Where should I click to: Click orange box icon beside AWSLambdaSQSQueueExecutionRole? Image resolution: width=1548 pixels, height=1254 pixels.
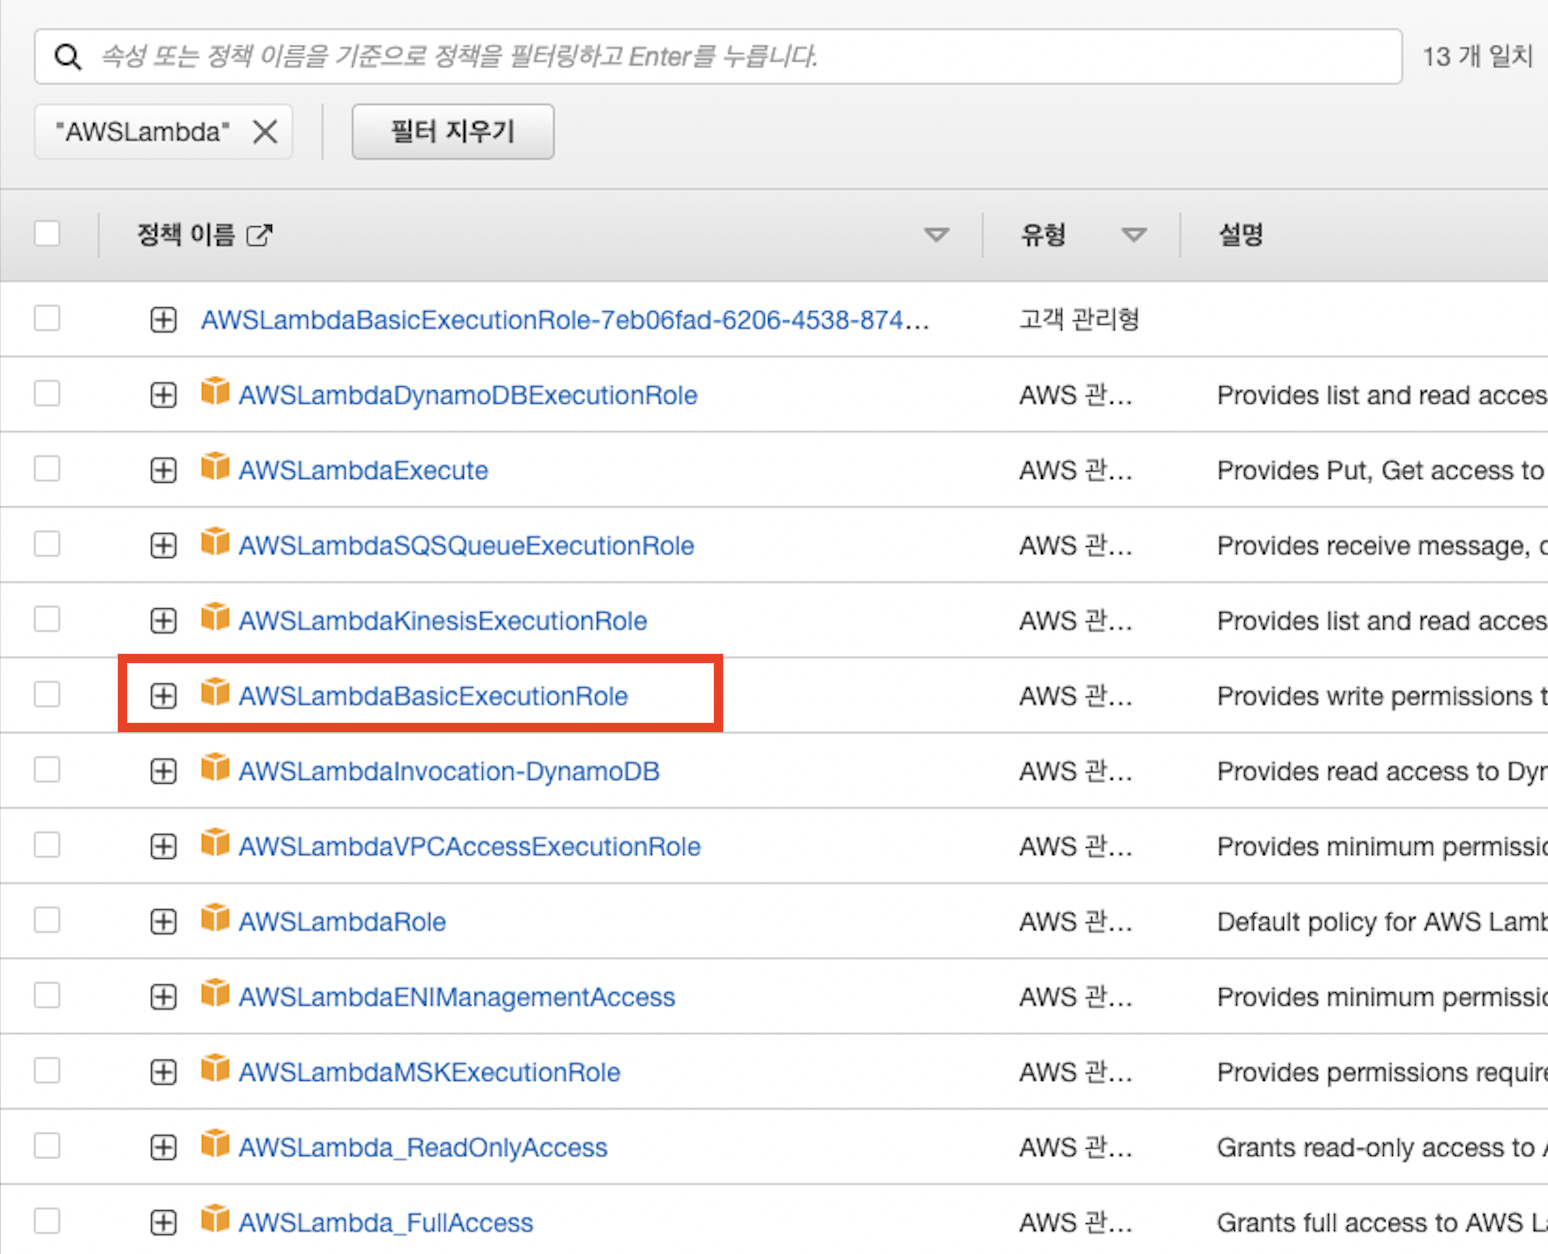tap(215, 540)
